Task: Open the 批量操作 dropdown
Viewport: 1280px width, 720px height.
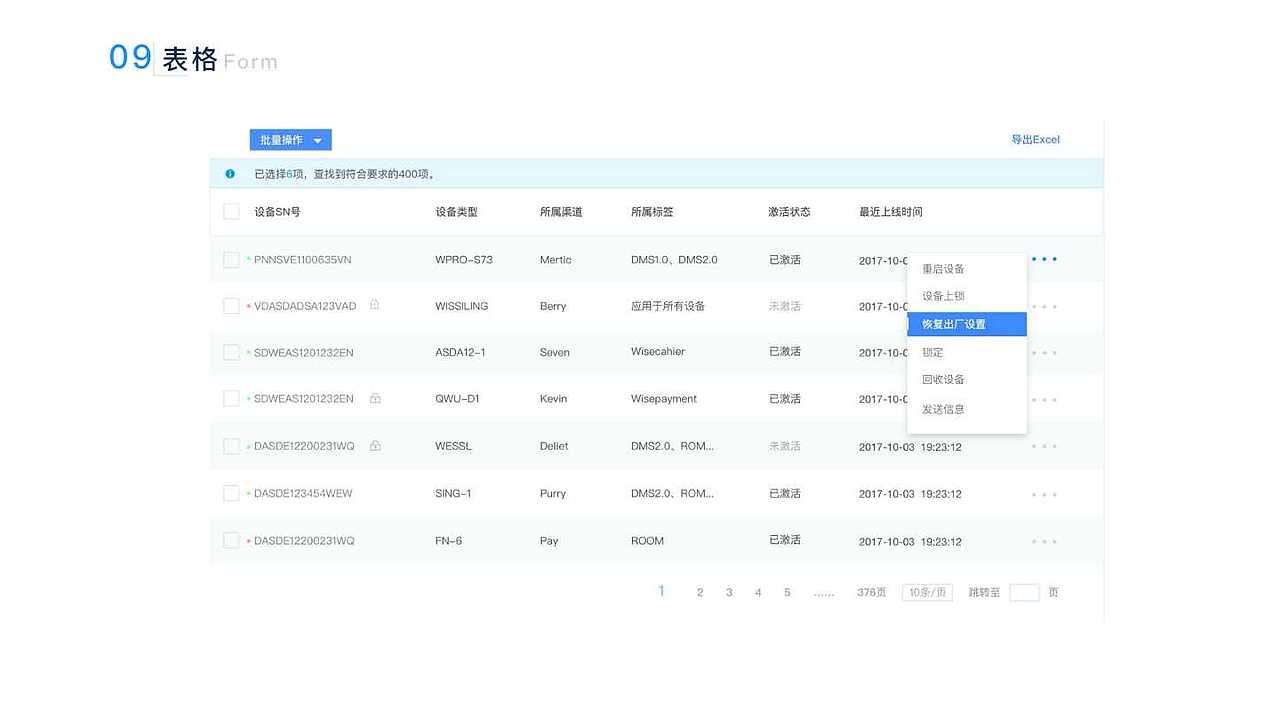Action: point(290,140)
